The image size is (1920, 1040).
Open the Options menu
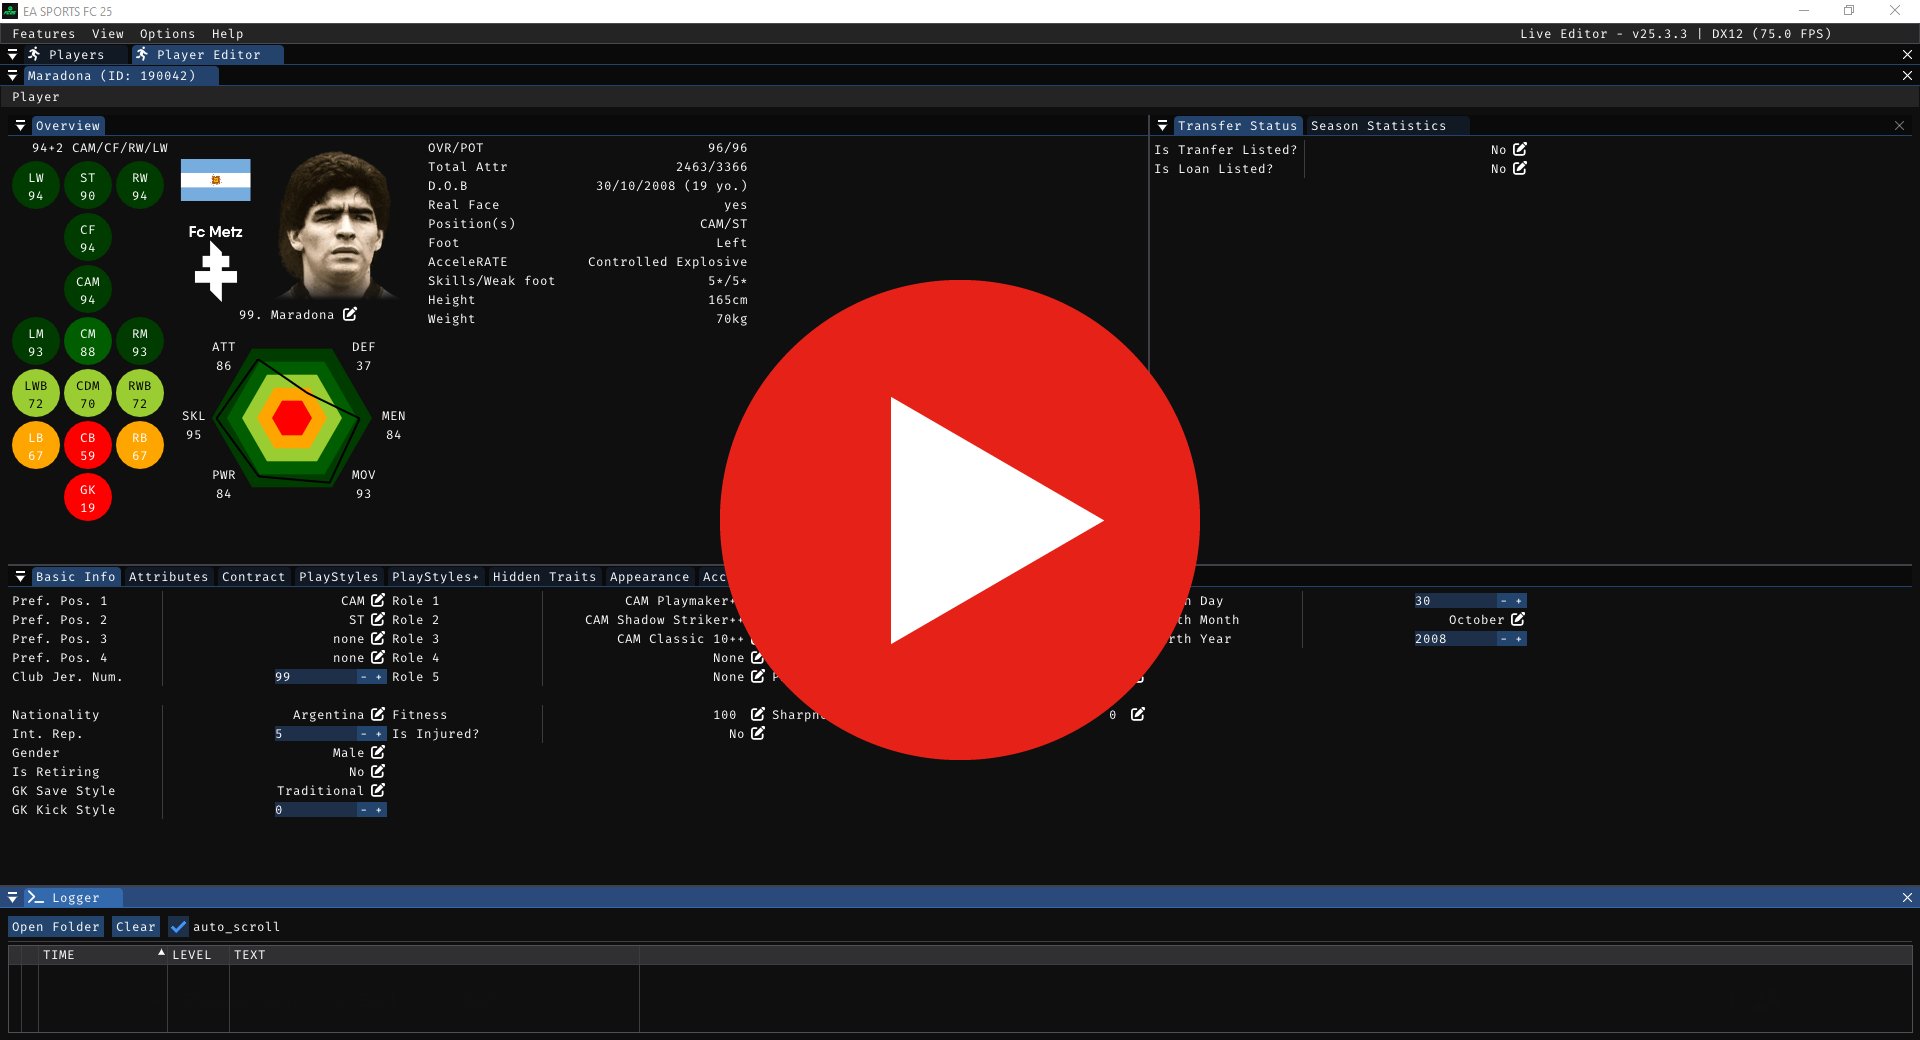pyautogui.click(x=168, y=33)
